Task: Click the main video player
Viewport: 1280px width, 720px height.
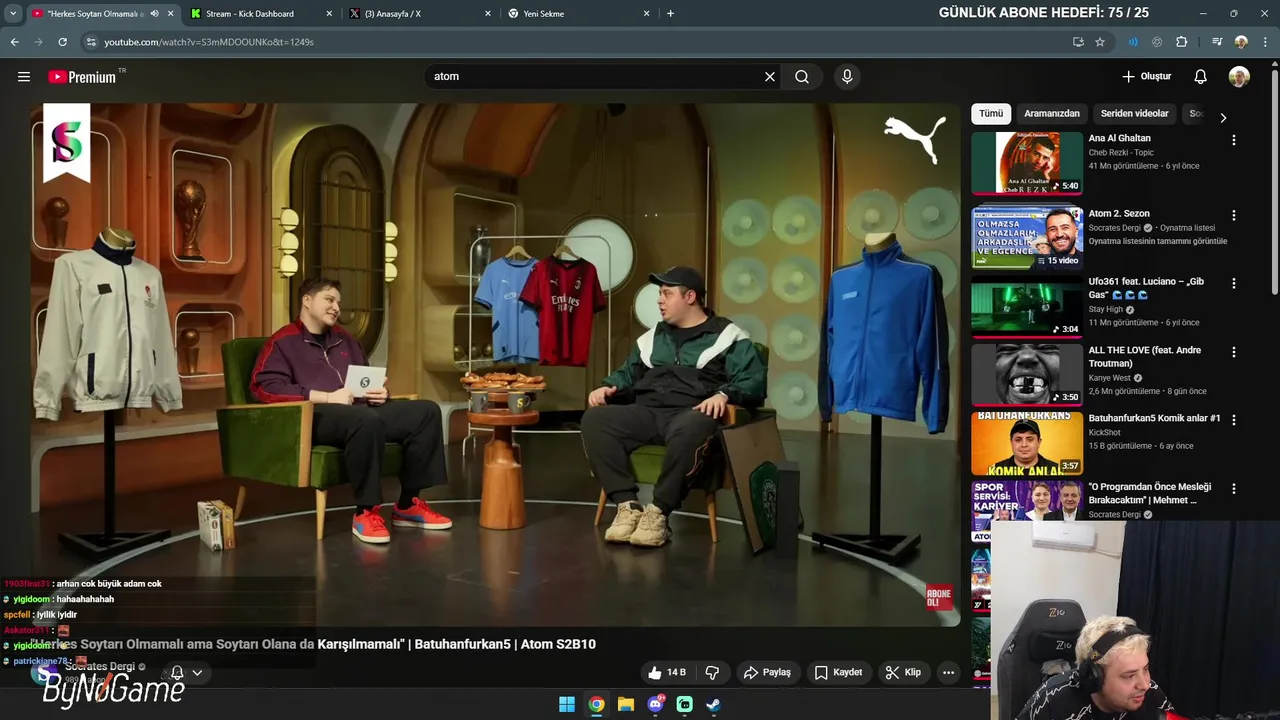Action: (495, 365)
